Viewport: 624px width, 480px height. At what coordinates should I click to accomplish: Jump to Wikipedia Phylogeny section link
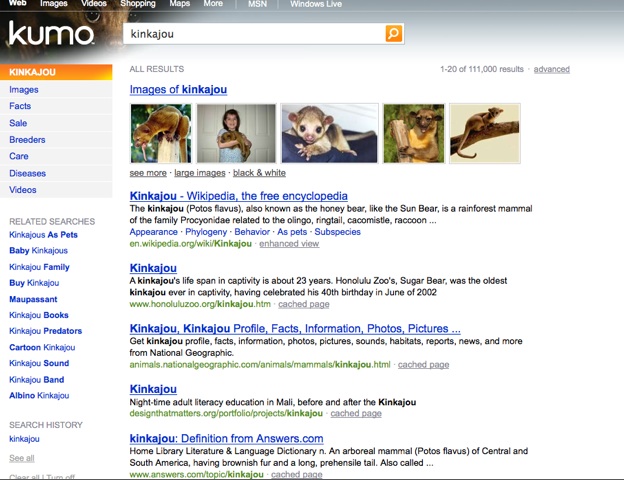(x=206, y=232)
